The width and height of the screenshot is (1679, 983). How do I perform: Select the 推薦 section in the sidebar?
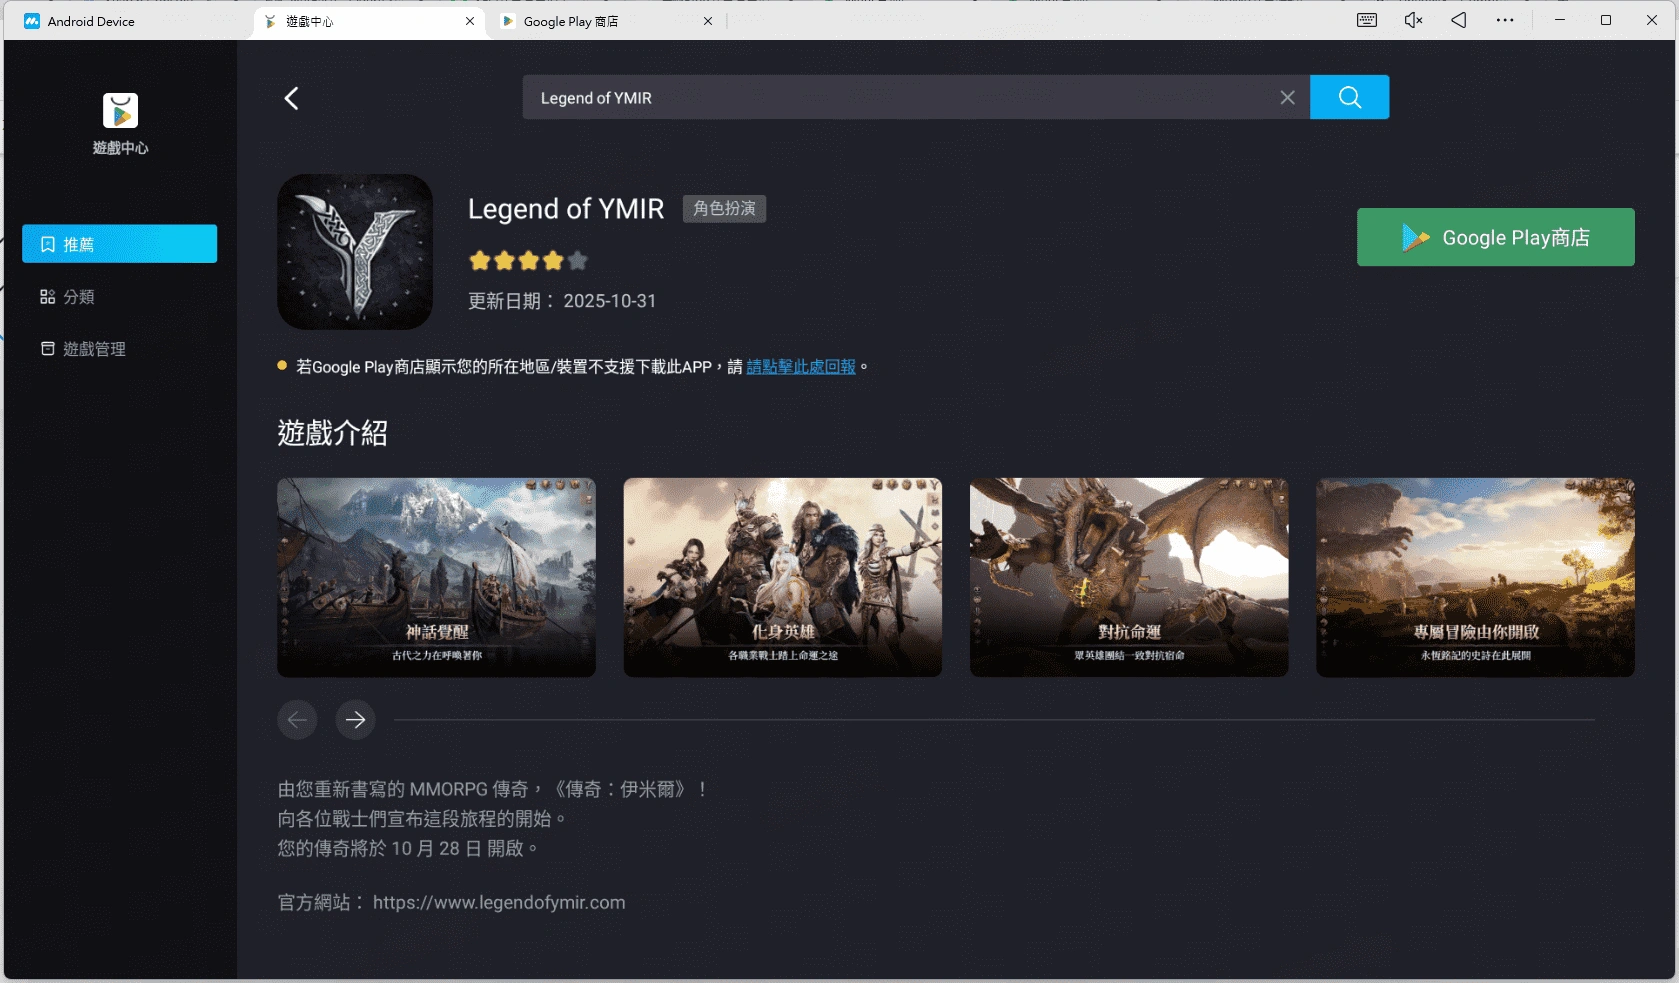119,243
